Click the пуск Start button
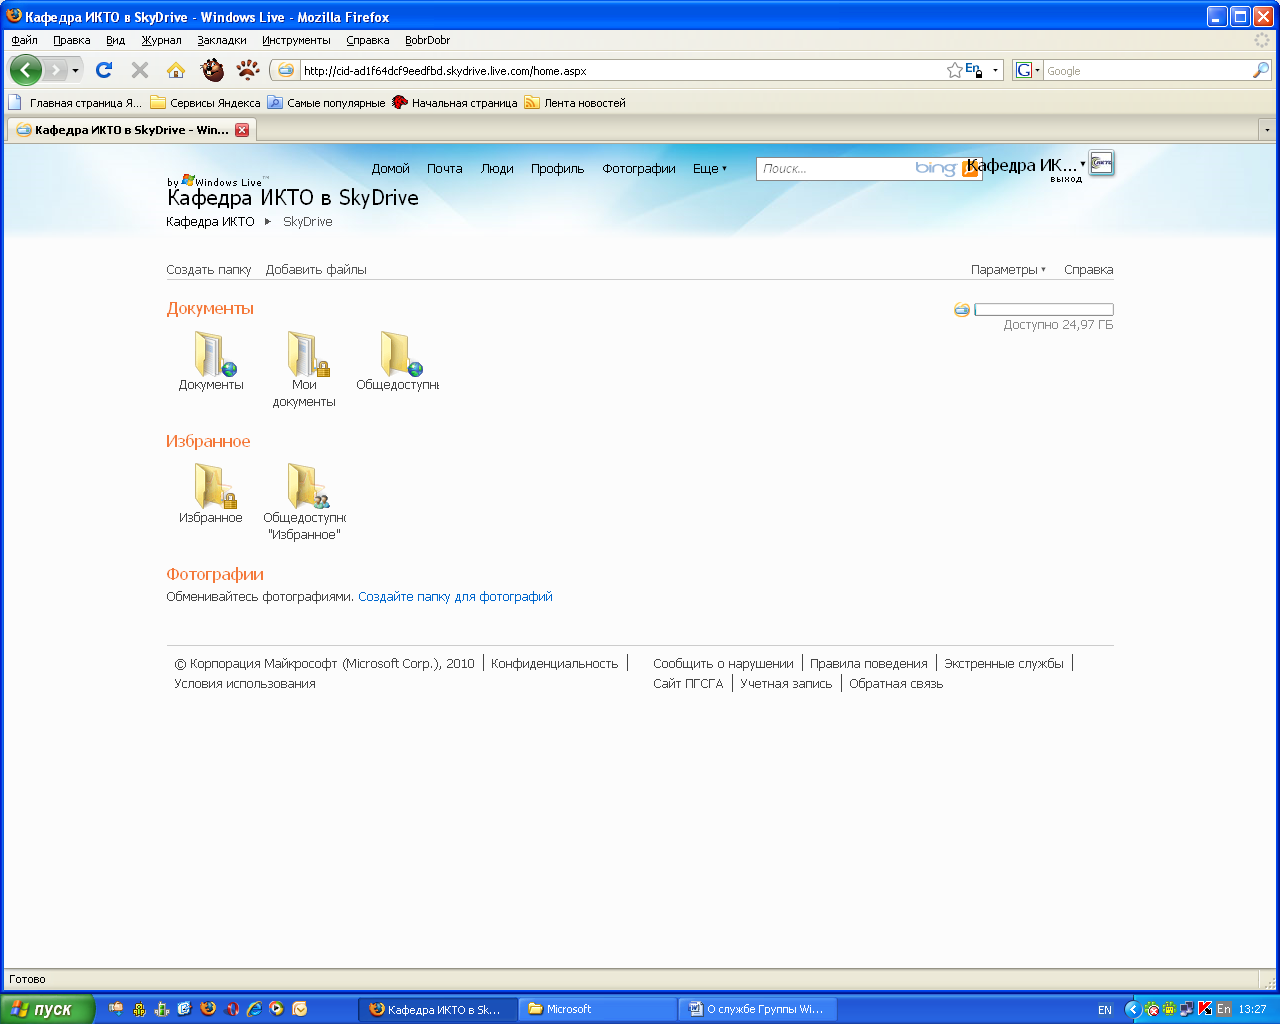Viewport: 1280px width, 1024px height. [48, 1009]
